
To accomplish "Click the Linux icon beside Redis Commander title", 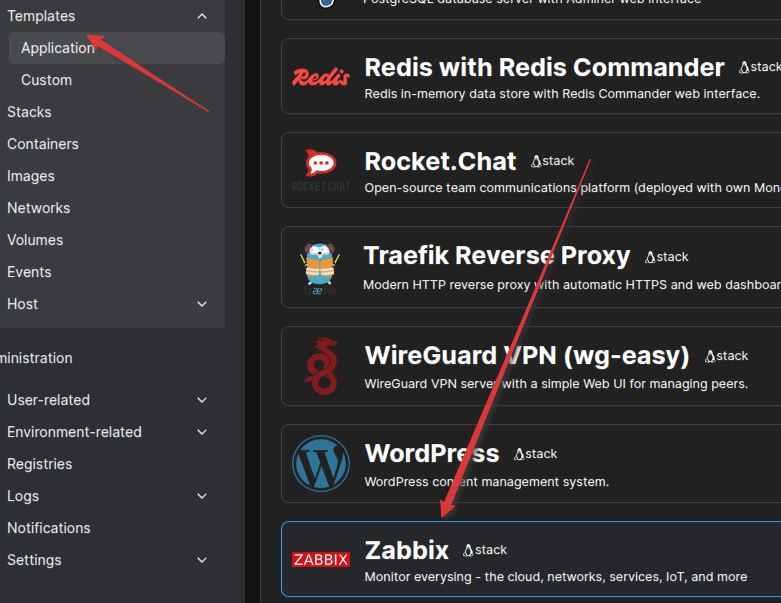I will pos(744,67).
